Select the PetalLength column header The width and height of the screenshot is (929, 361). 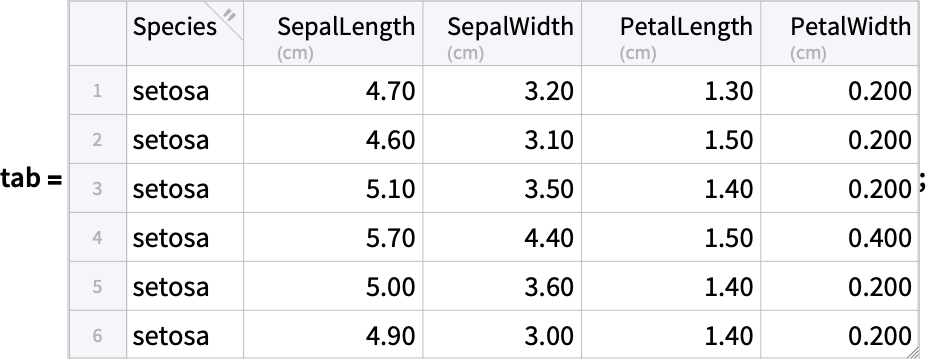tap(671, 33)
